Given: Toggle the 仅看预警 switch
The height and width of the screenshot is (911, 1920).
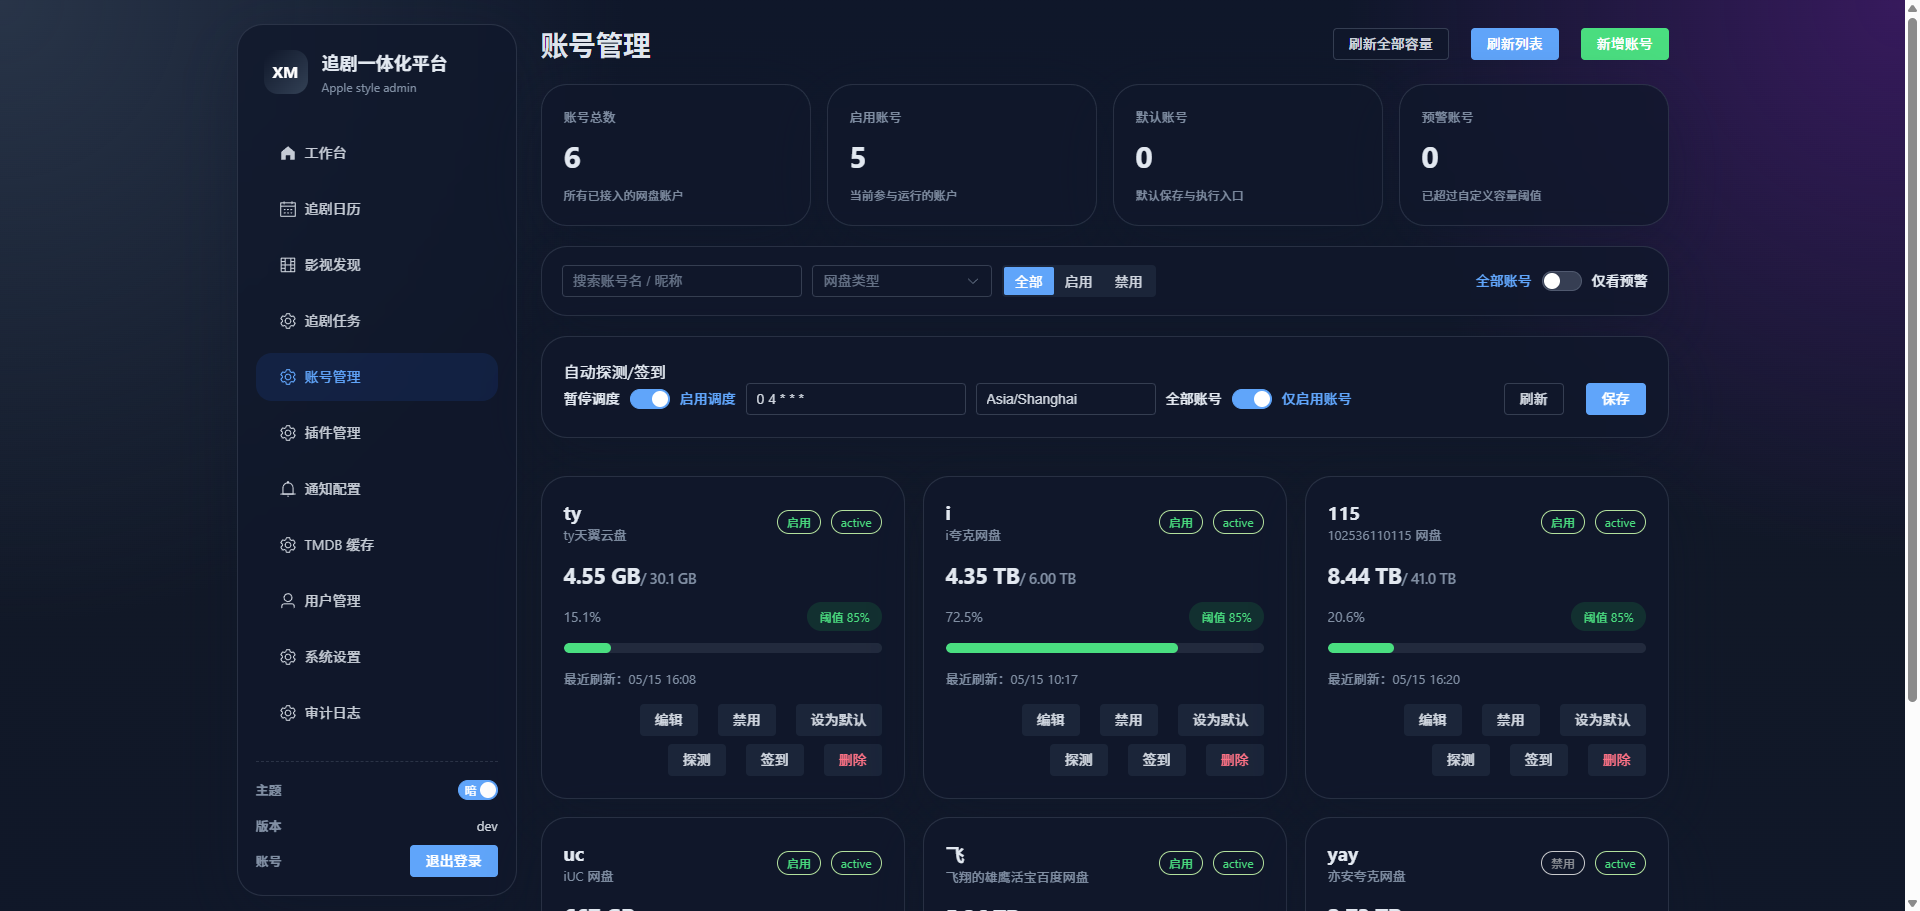Looking at the screenshot, I should 1561,281.
